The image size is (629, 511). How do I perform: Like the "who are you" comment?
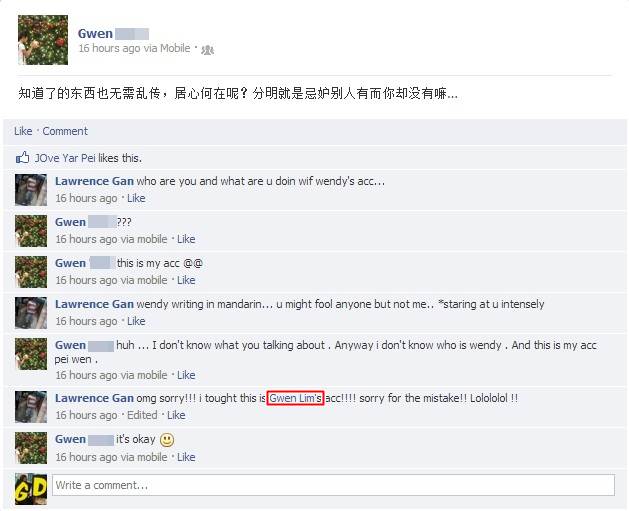(x=136, y=198)
